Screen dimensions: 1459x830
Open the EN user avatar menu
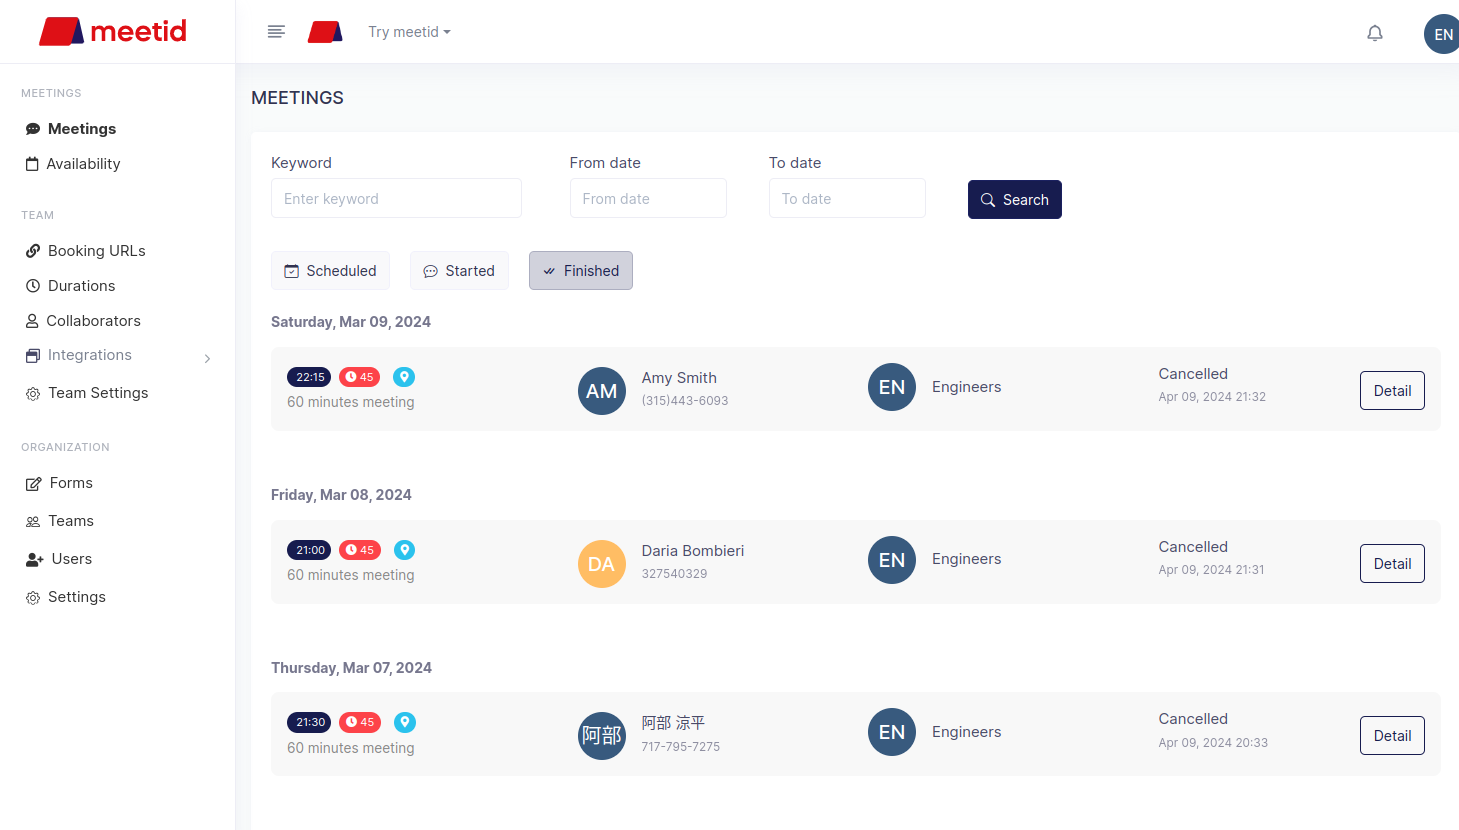1442,34
